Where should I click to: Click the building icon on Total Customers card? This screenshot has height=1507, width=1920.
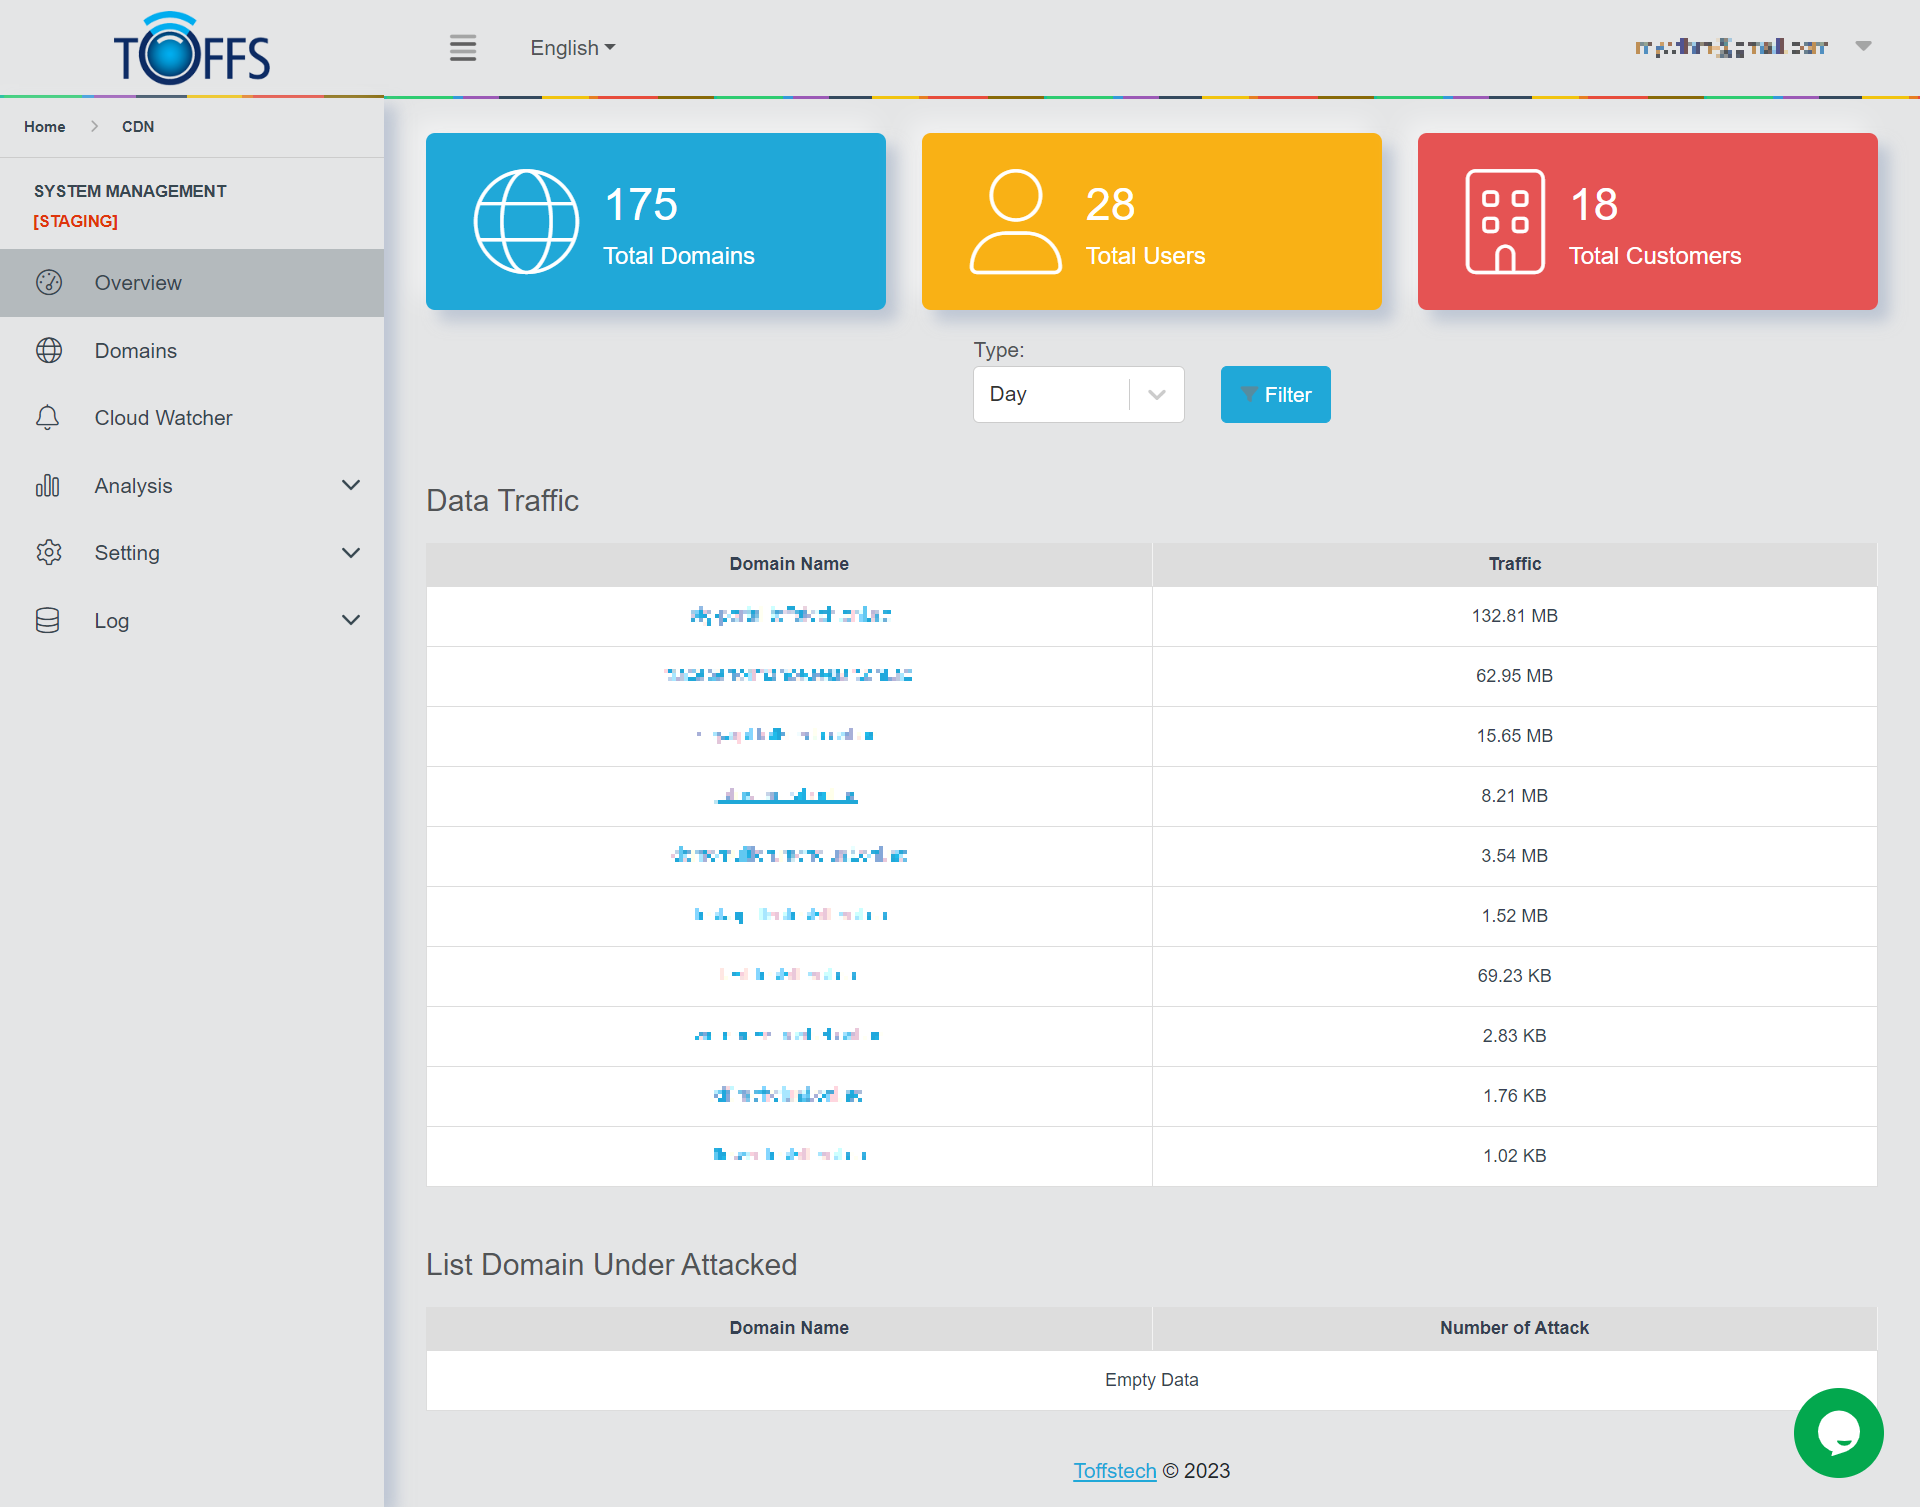(x=1505, y=221)
